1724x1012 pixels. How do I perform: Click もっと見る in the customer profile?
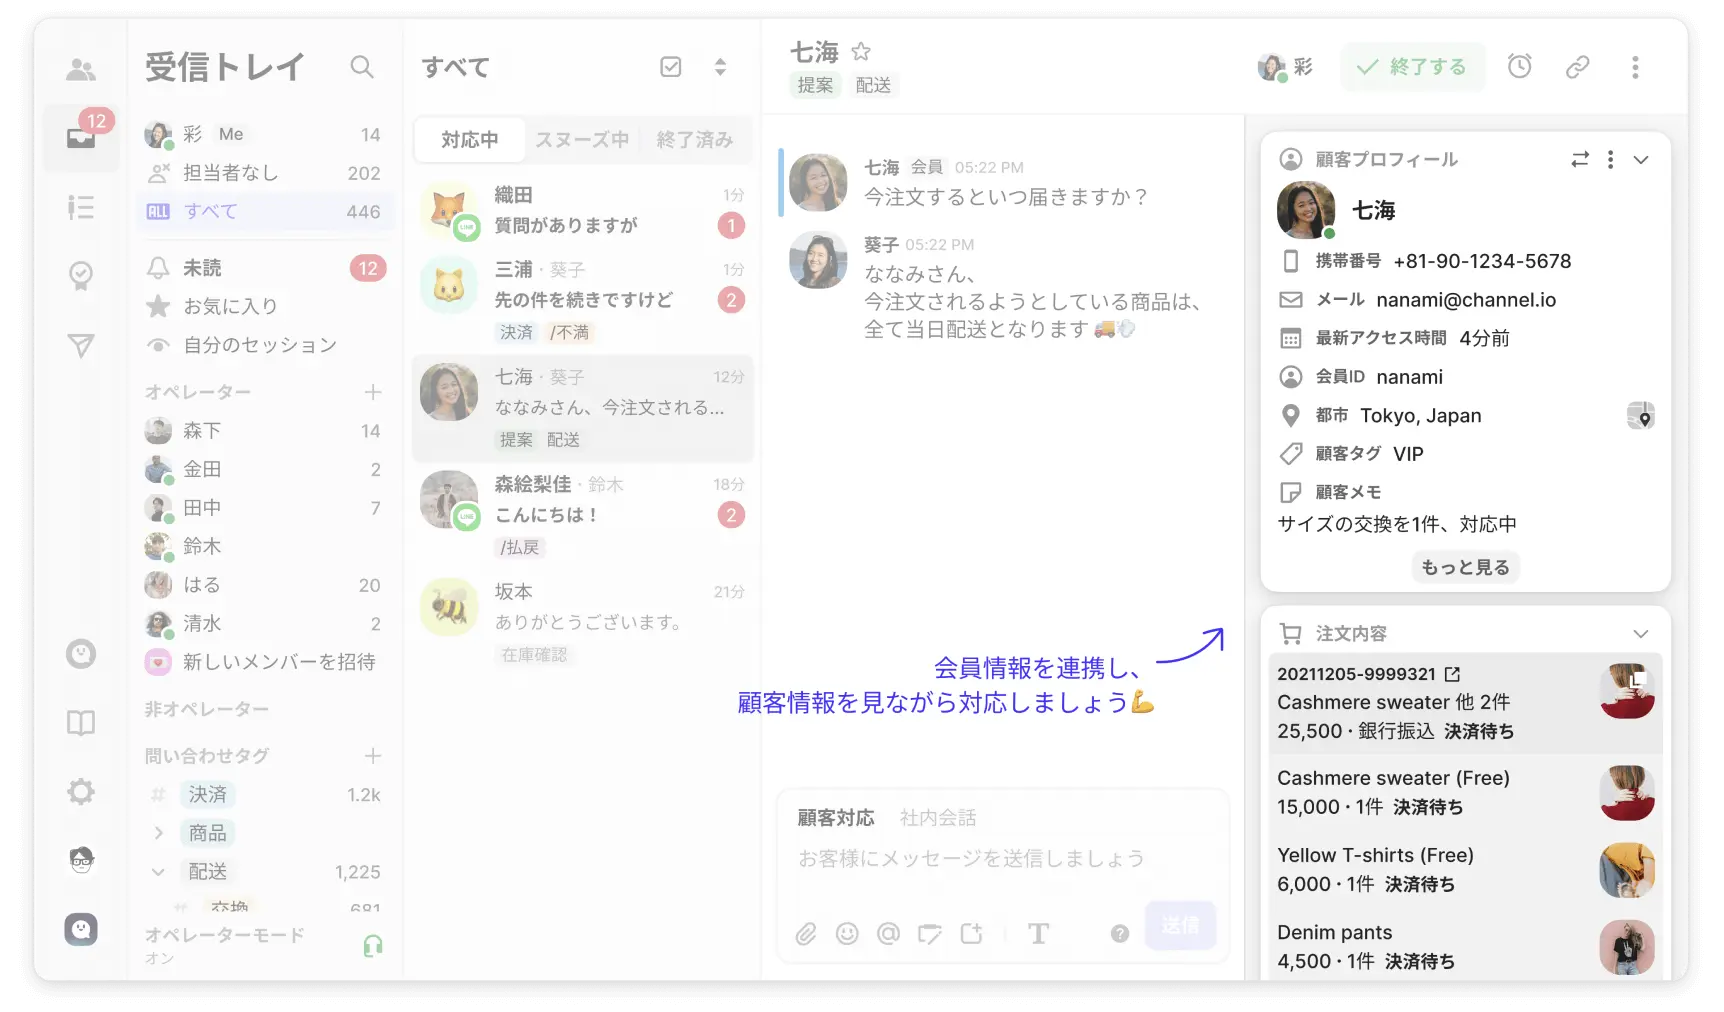pos(1465,567)
